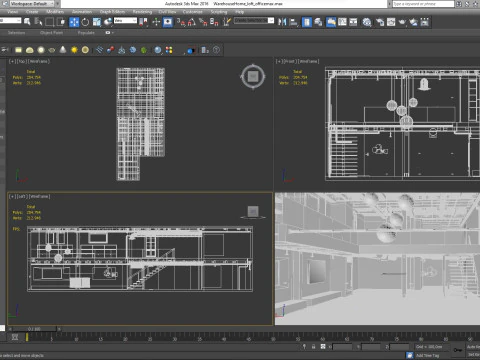Open the Render Setup icon
Image resolution: width=480 pixels, height=360 pixels.
point(380,22)
